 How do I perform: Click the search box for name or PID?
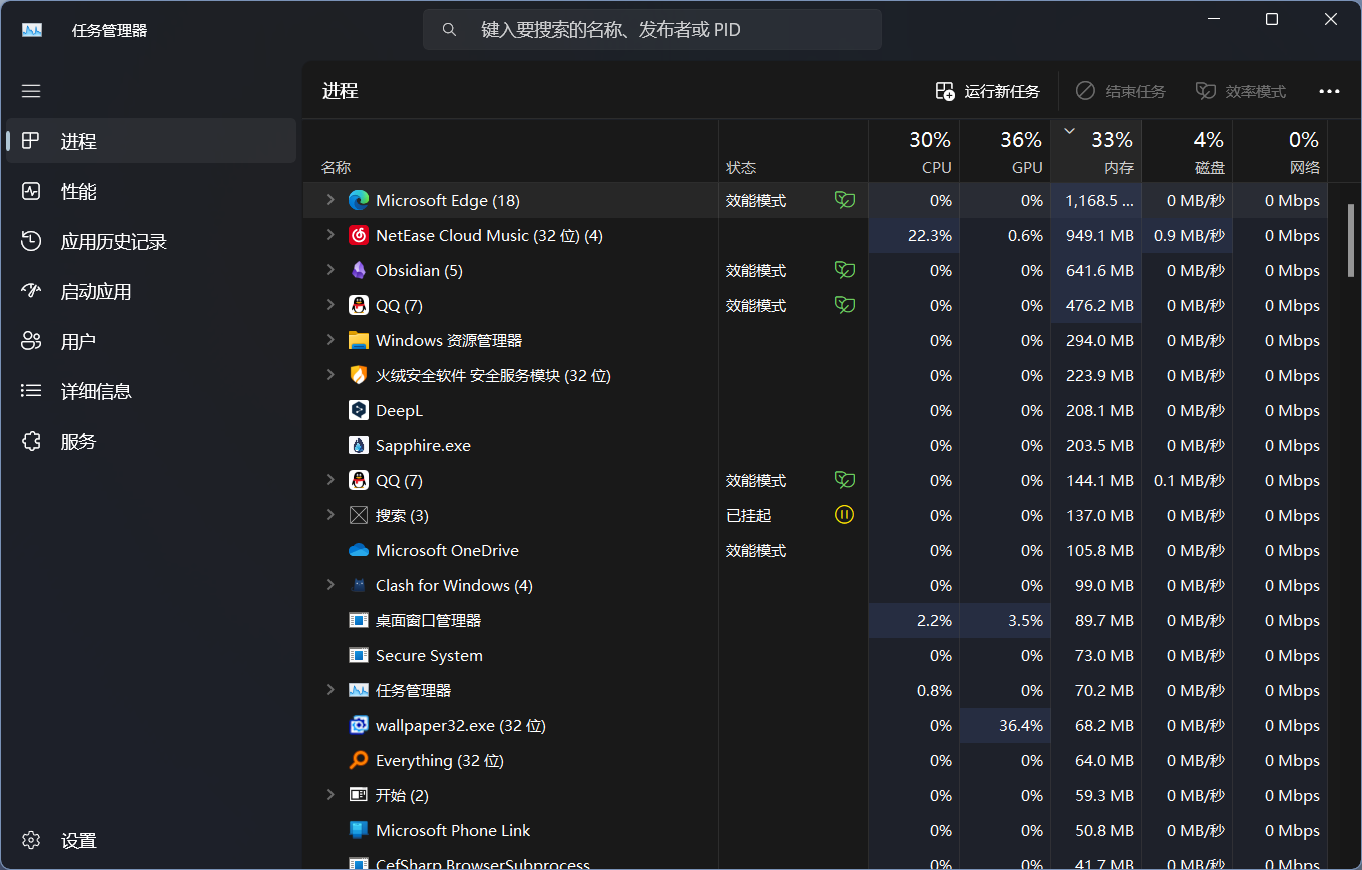tap(652, 30)
